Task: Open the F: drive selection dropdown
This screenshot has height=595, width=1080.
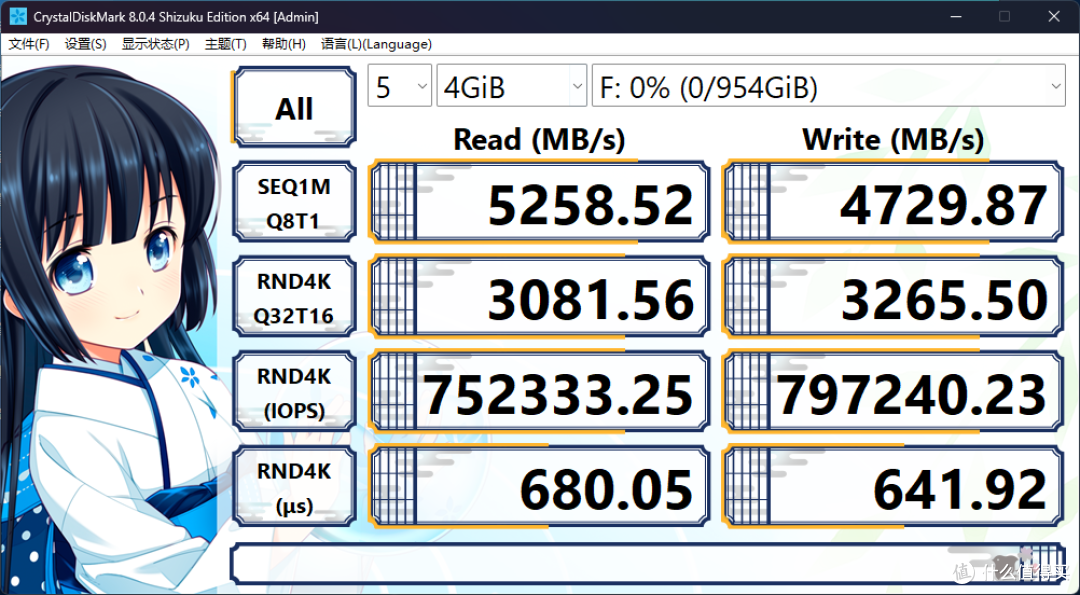Action: pos(829,86)
